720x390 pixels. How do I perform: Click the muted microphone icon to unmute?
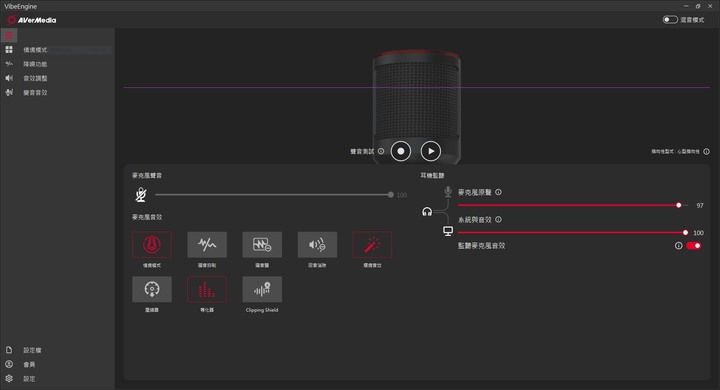point(141,195)
